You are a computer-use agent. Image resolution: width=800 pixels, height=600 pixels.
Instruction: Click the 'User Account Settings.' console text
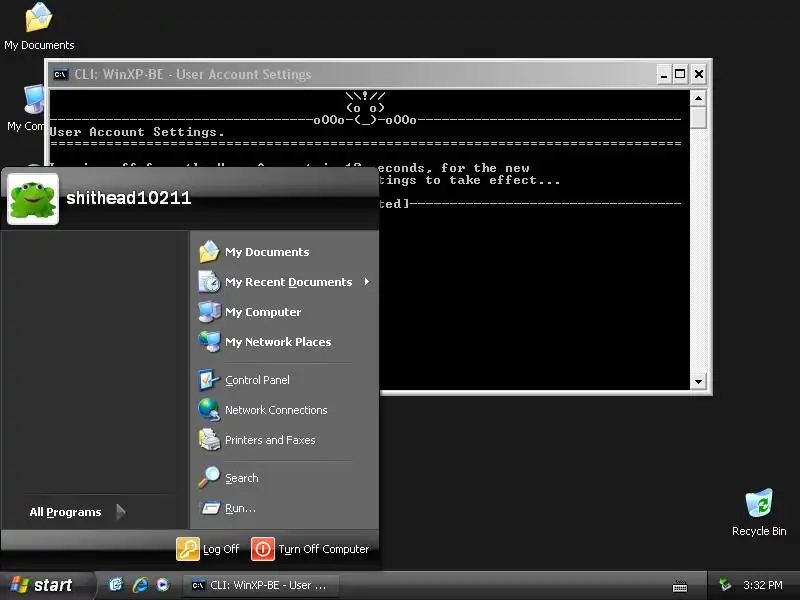coord(137,132)
